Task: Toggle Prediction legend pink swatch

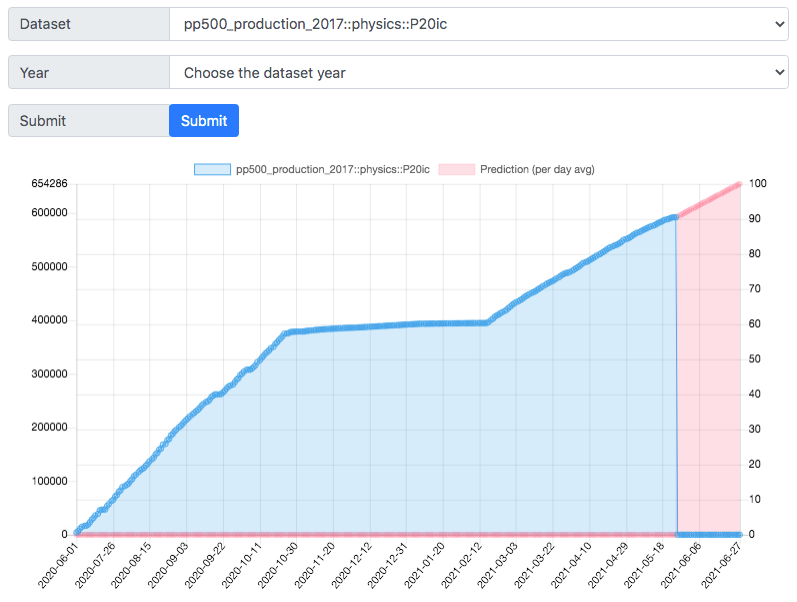Action: 456,169
